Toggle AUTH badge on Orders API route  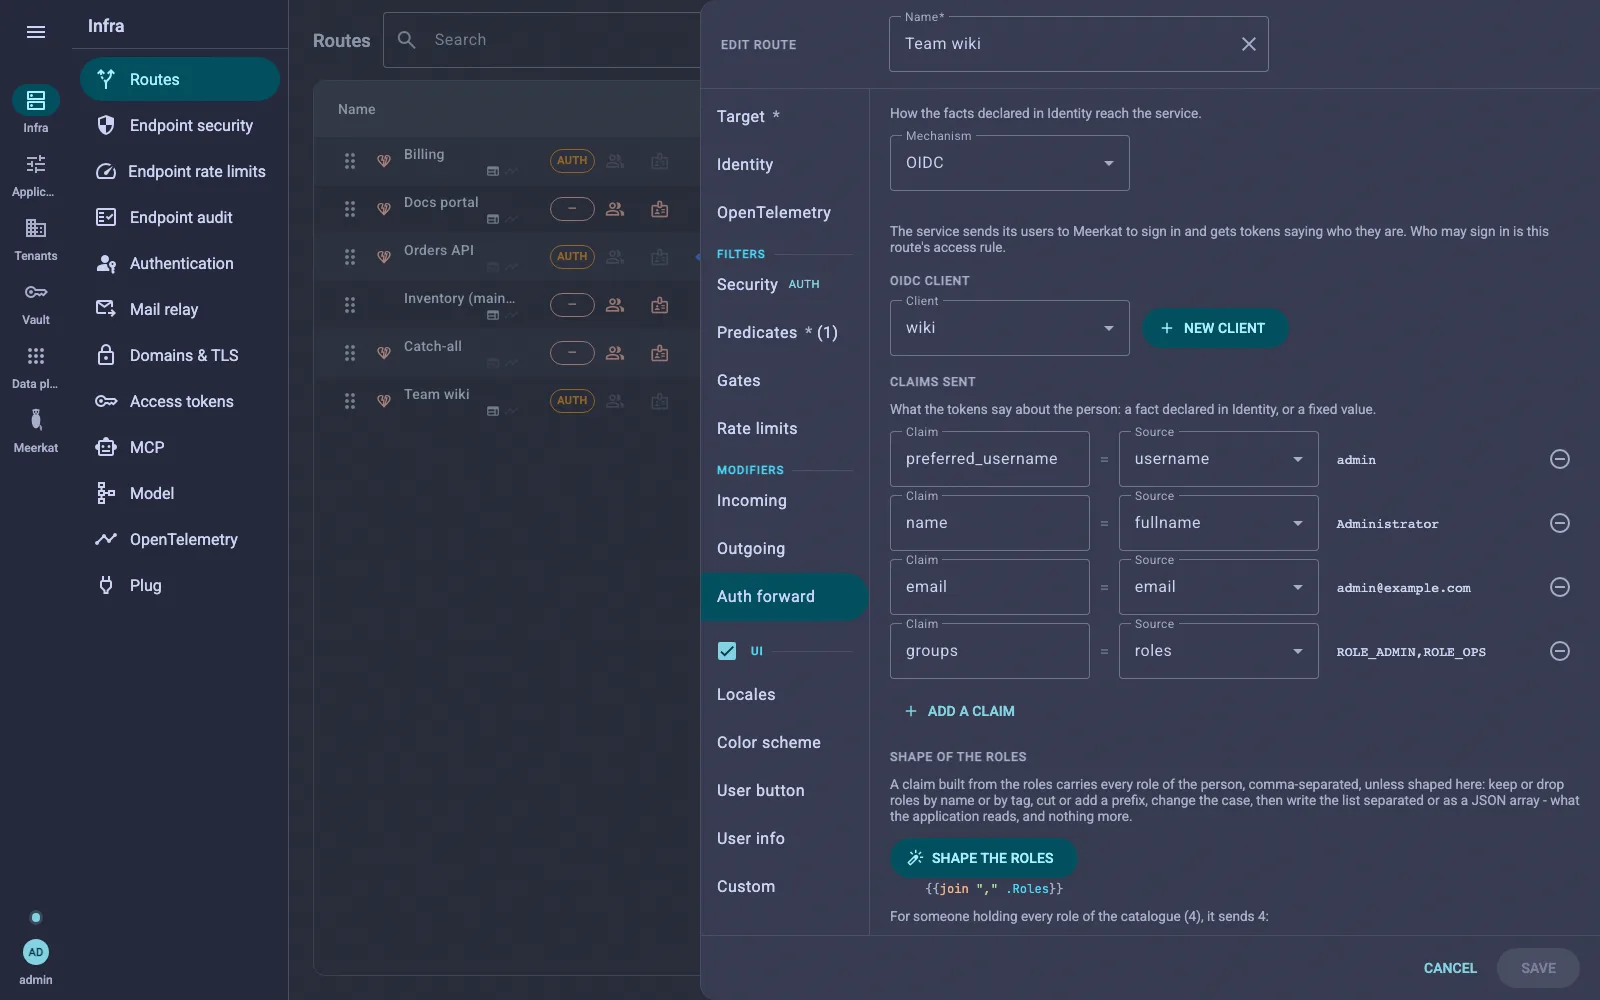[x=572, y=257]
